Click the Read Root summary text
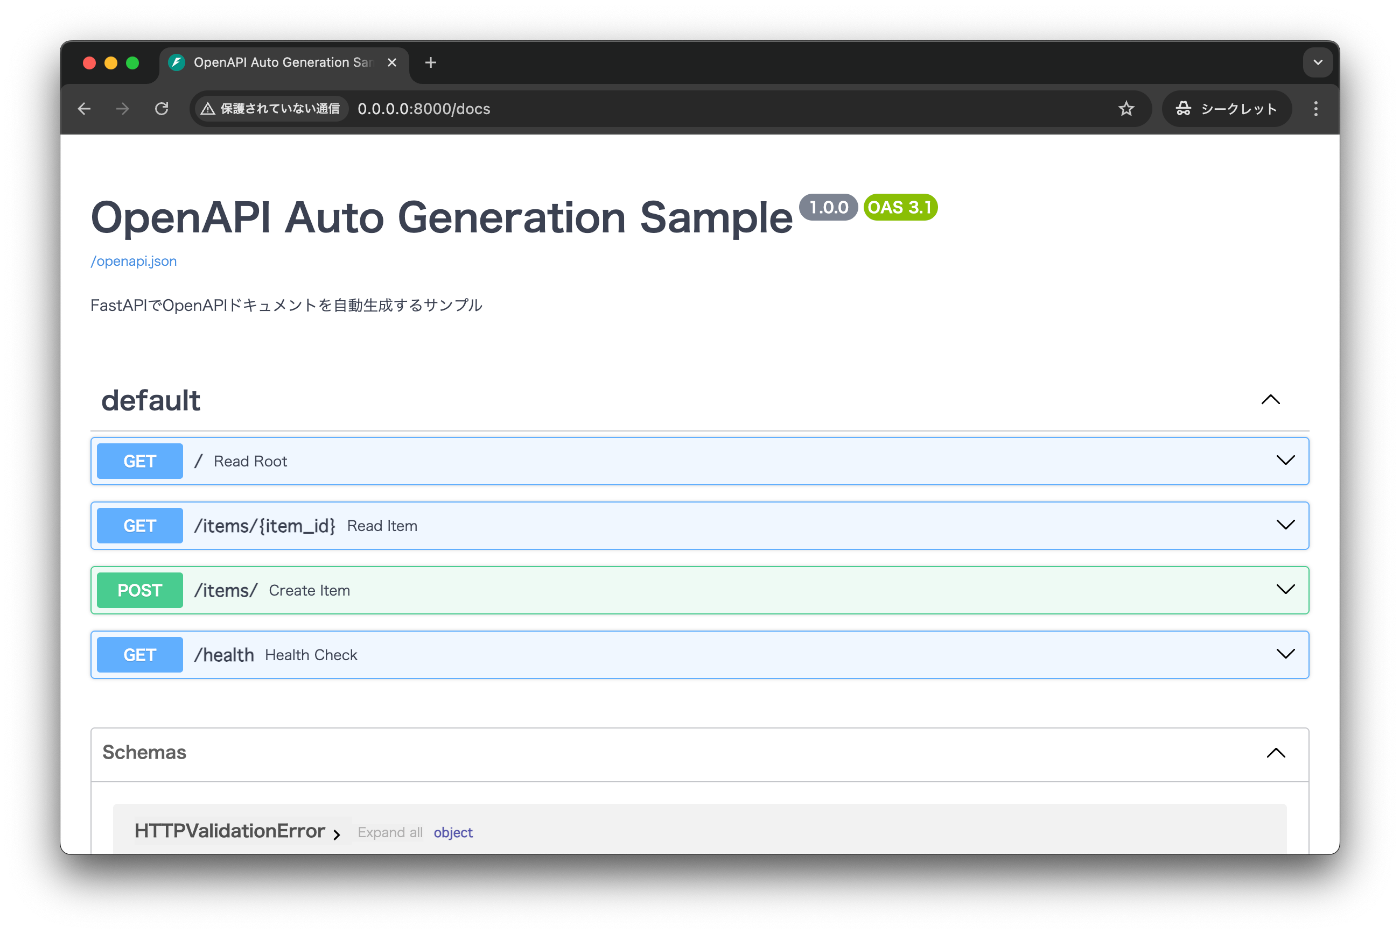The height and width of the screenshot is (934, 1400). 250,461
